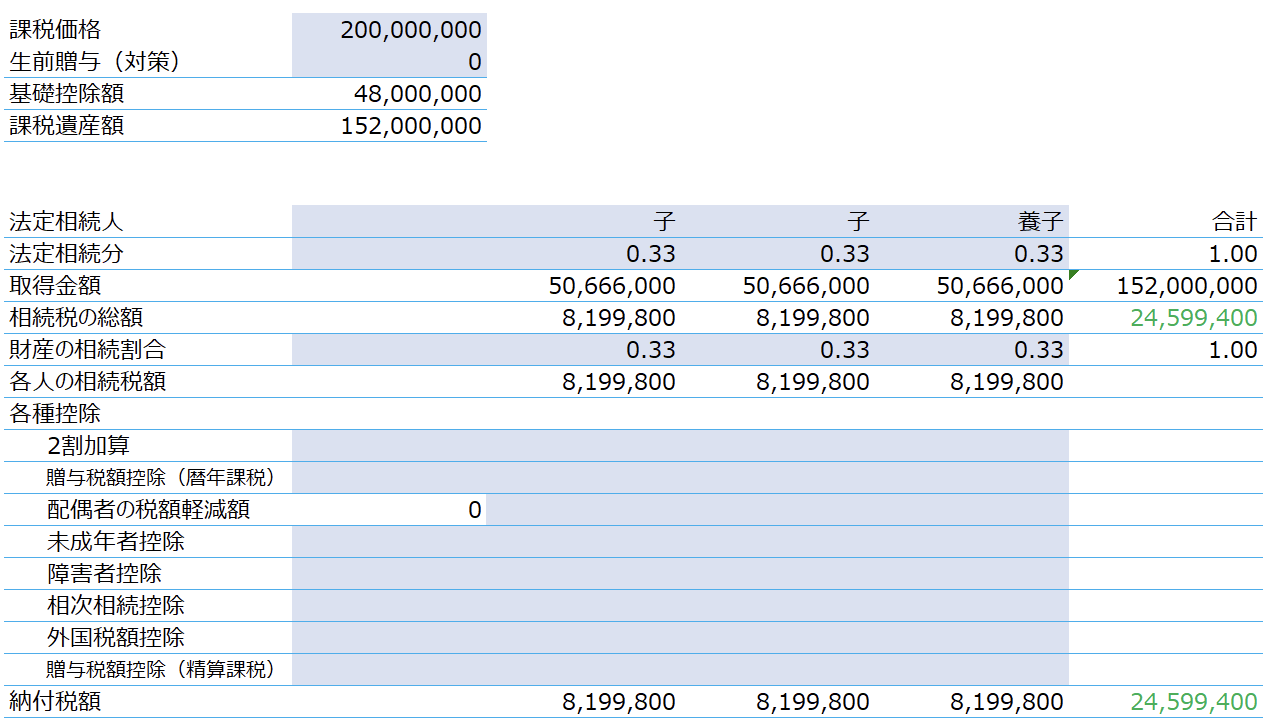The image size is (1274, 728).
Task: Select the 基礎控除額 value 48,000,000
Action: click(389, 94)
